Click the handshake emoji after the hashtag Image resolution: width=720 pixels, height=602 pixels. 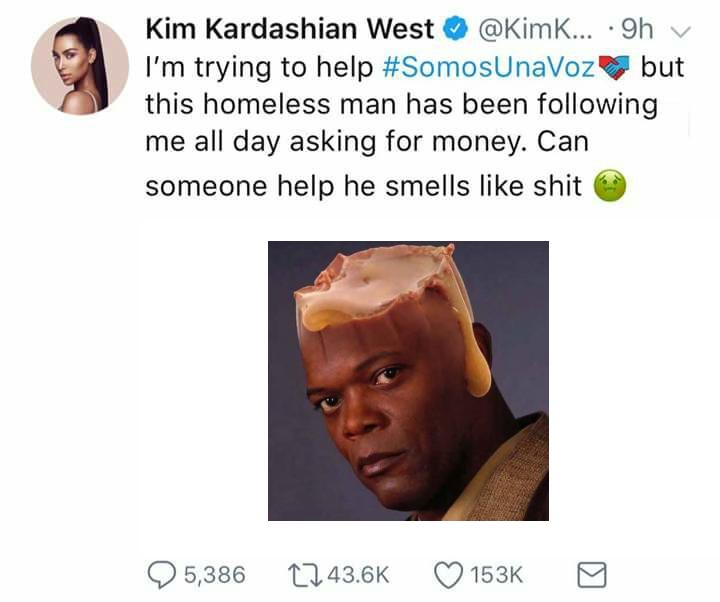coord(614,67)
